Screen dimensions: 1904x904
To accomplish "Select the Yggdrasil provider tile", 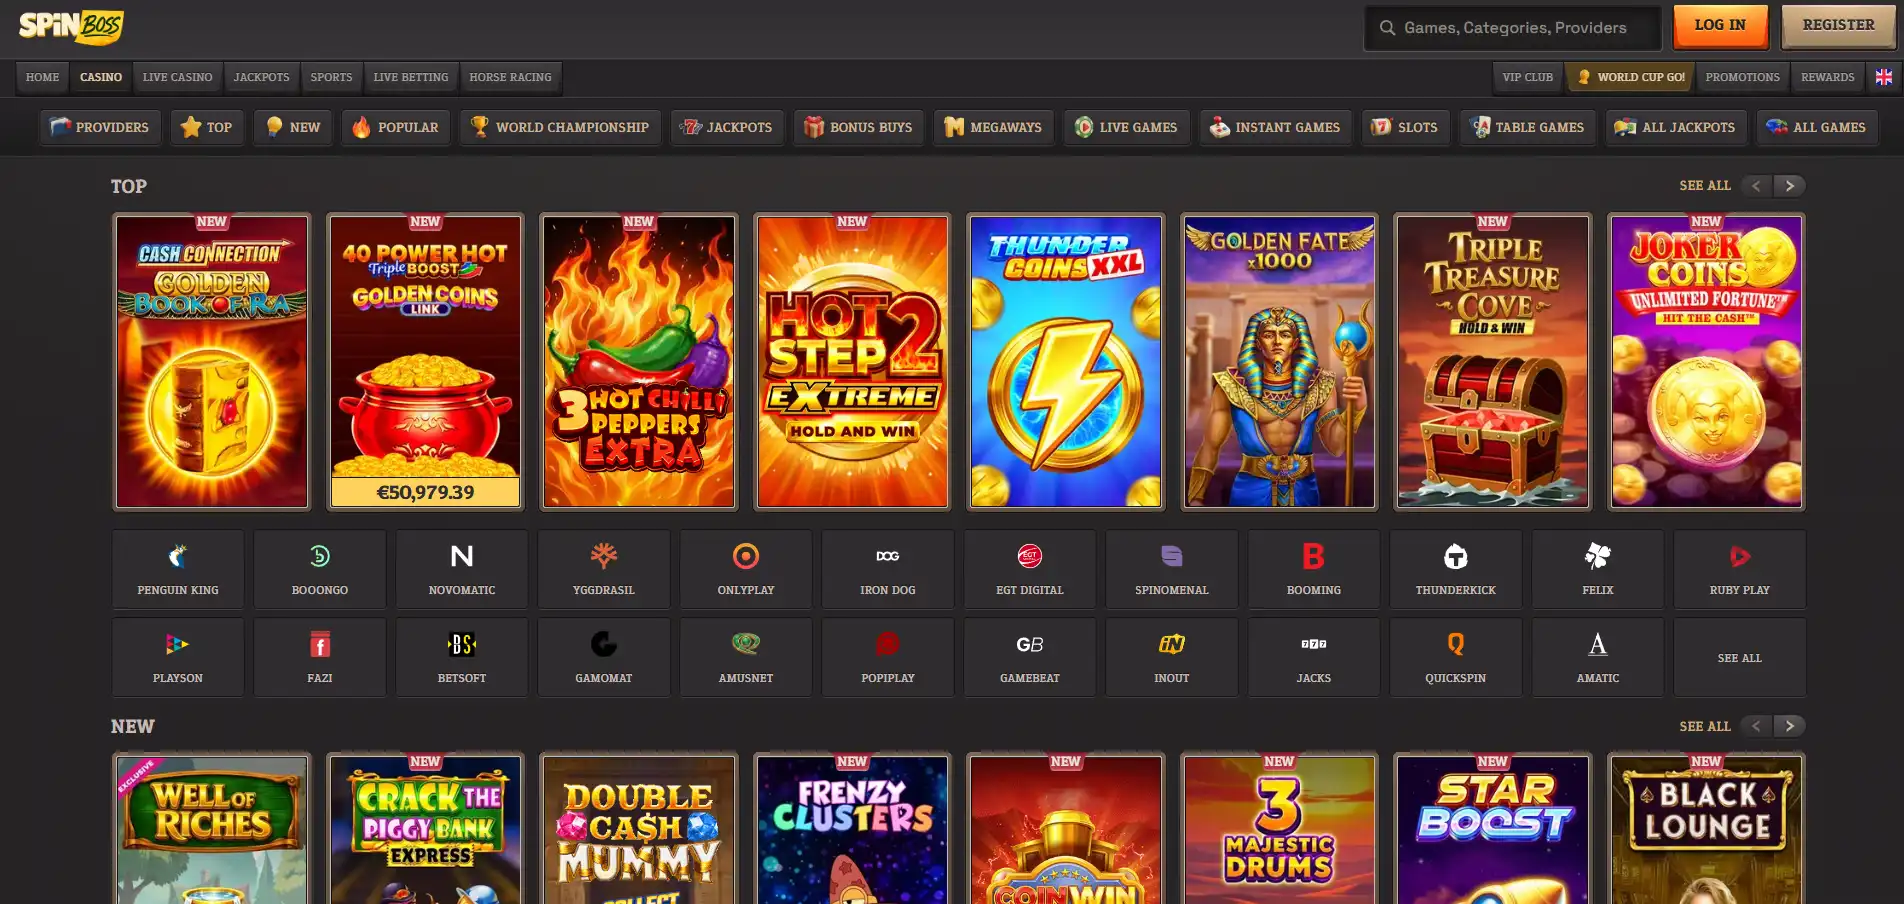I will point(604,569).
